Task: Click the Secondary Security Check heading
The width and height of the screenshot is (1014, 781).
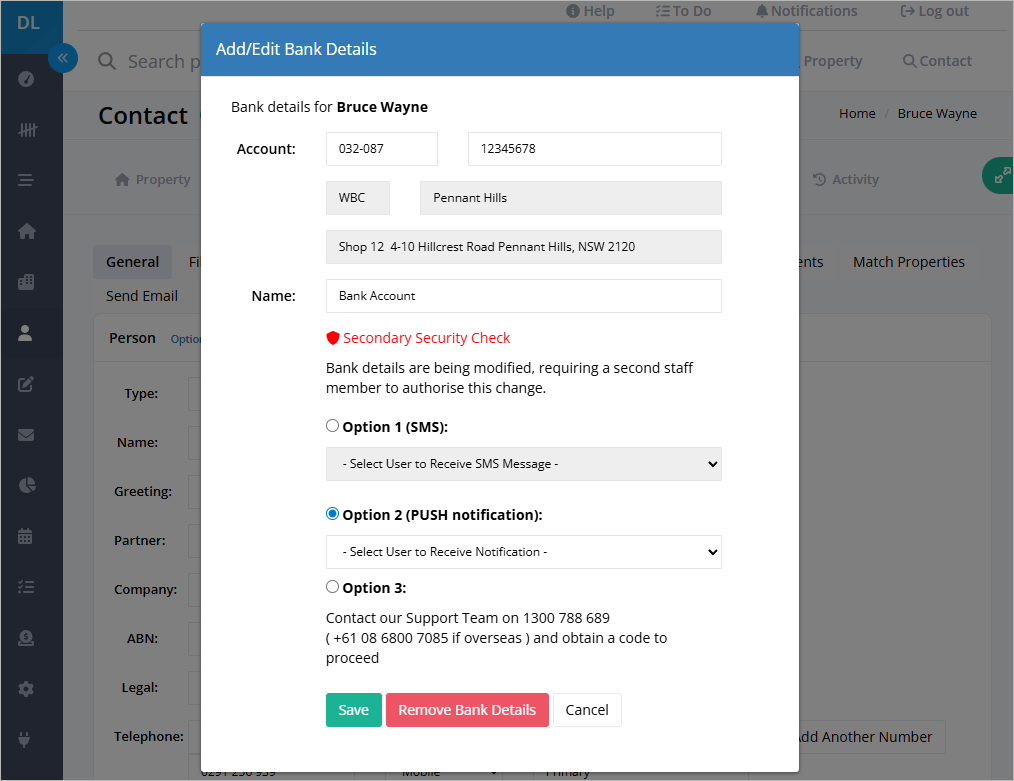Action: click(426, 338)
